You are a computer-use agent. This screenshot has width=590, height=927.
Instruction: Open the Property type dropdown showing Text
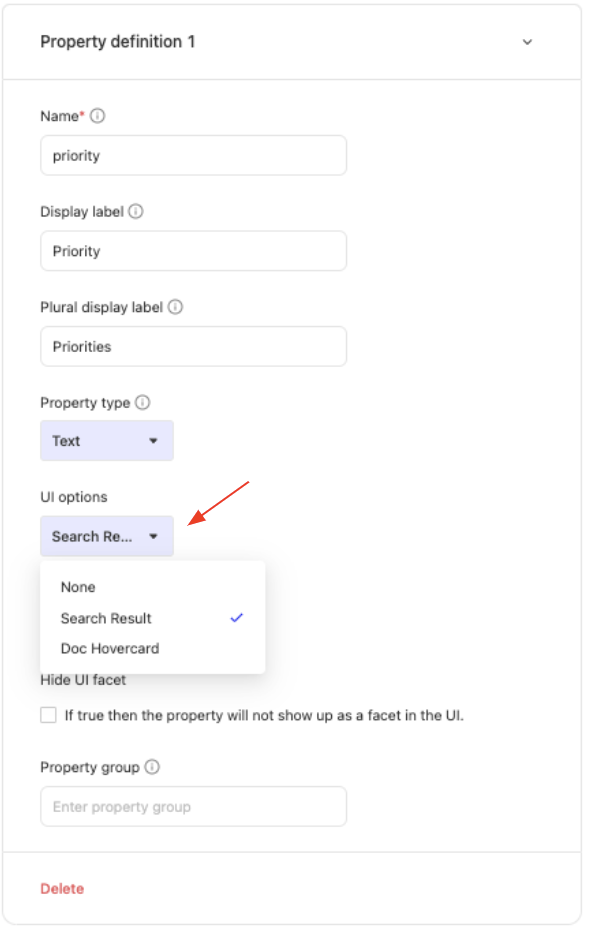point(106,440)
